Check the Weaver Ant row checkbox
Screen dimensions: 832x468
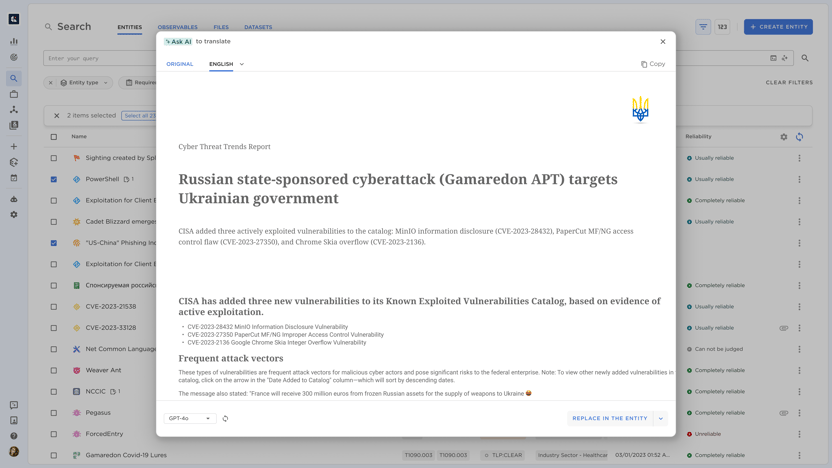(x=54, y=371)
